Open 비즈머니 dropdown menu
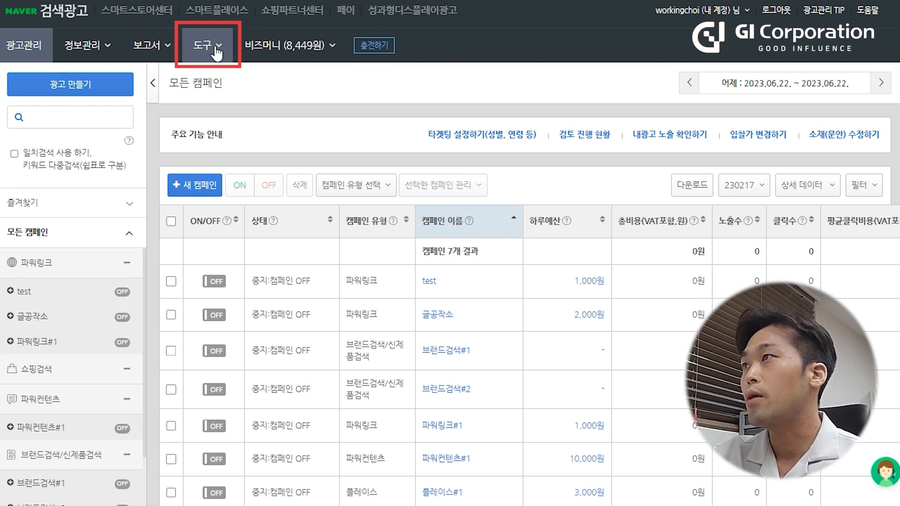Screen dimensions: 900x506 [x=290, y=45]
